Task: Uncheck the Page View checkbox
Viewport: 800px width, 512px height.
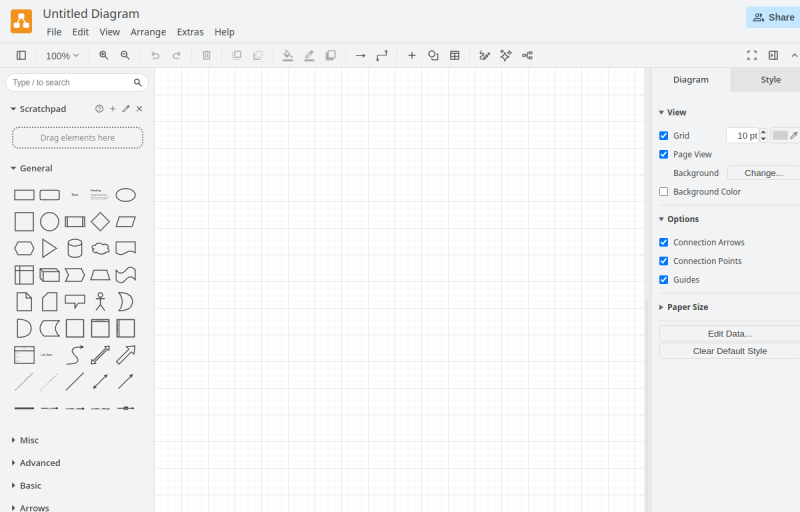Action: (664, 155)
